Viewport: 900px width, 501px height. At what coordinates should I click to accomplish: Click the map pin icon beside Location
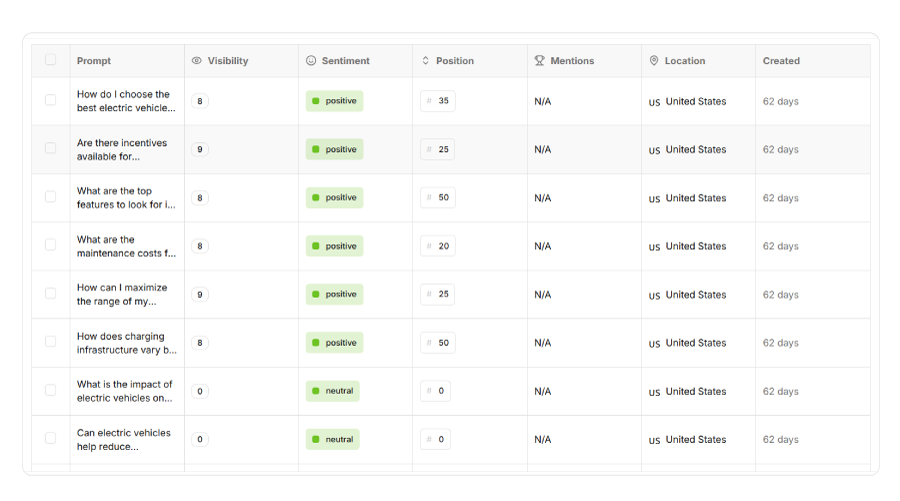[654, 61]
